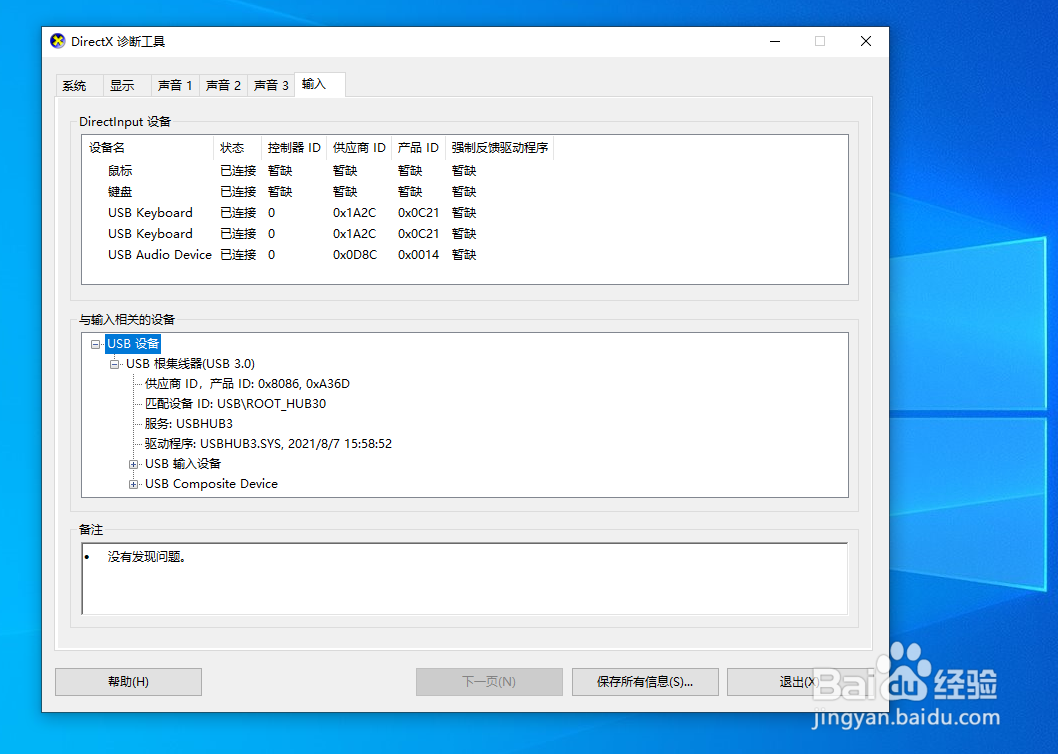Open the 声音 1 tab
This screenshot has width=1058, height=754.
(x=175, y=86)
